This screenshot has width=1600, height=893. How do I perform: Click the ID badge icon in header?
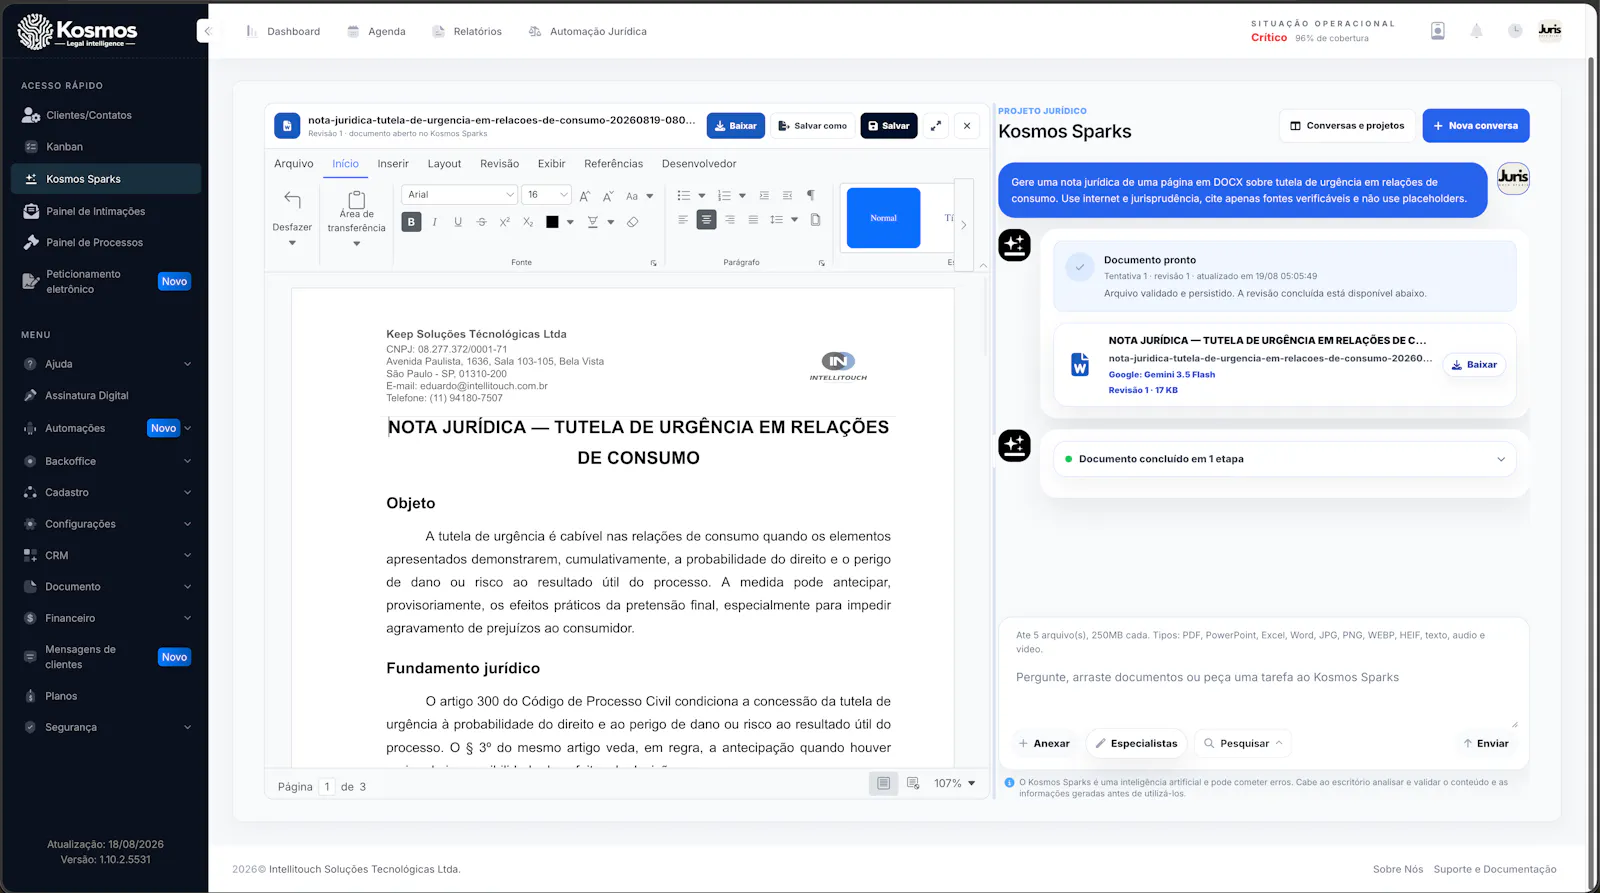click(x=1438, y=31)
